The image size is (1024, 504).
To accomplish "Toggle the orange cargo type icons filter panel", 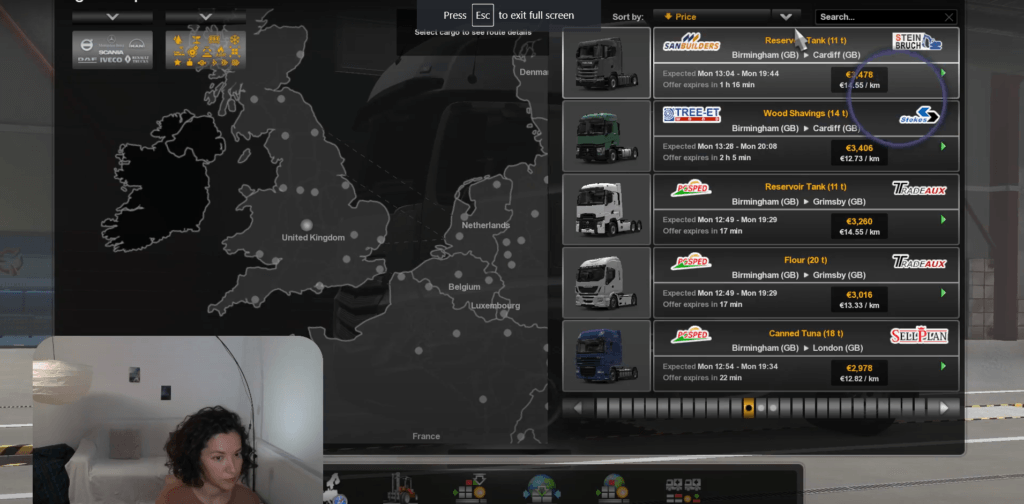I will pyautogui.click(x=206, y=50).
